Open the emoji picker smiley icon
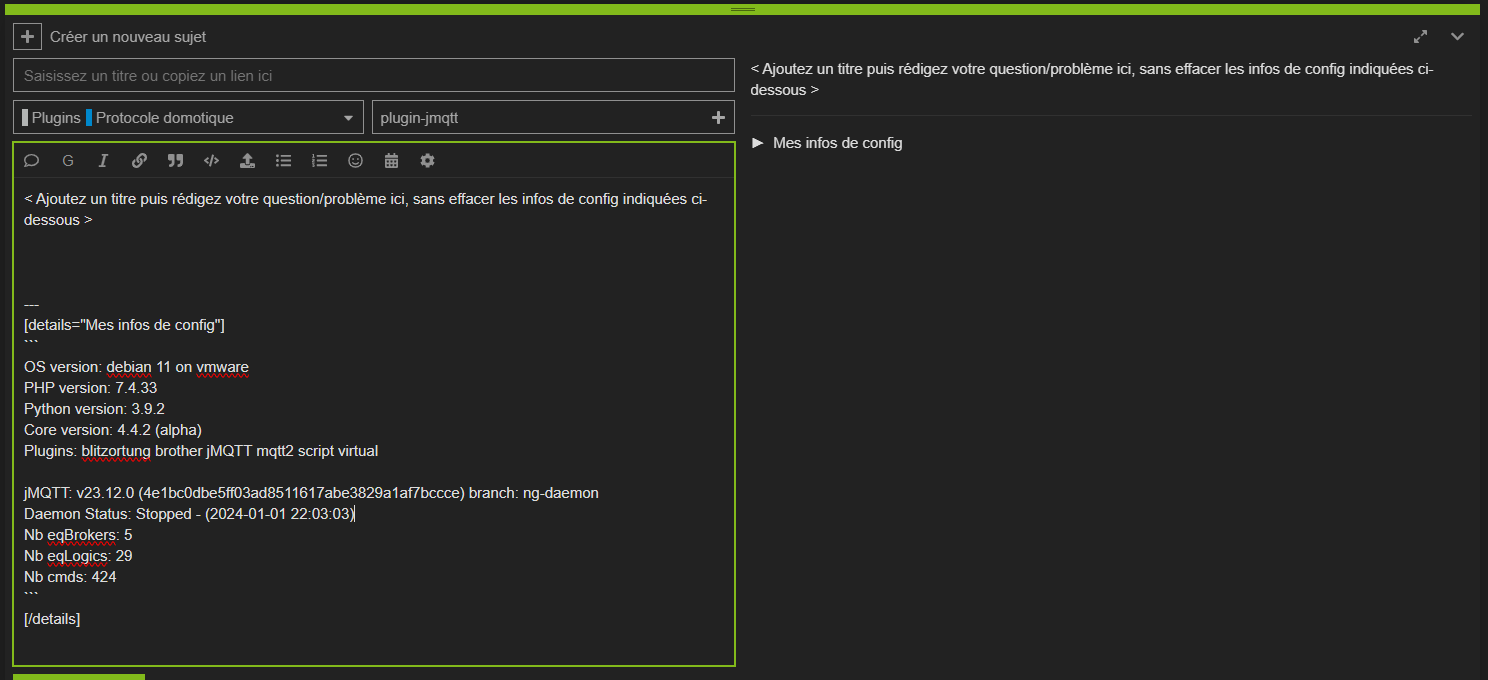 point(355,161)
